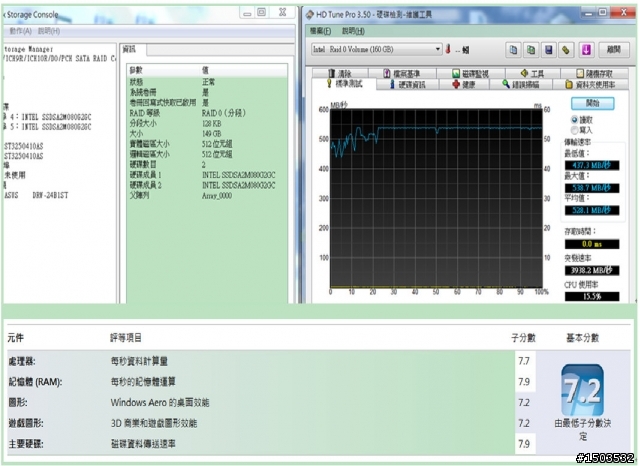Image resolution: width=640 pixels, height=466 pixels.
Task: Click the 遊戲圖形 row
Action: click(272, 423)
